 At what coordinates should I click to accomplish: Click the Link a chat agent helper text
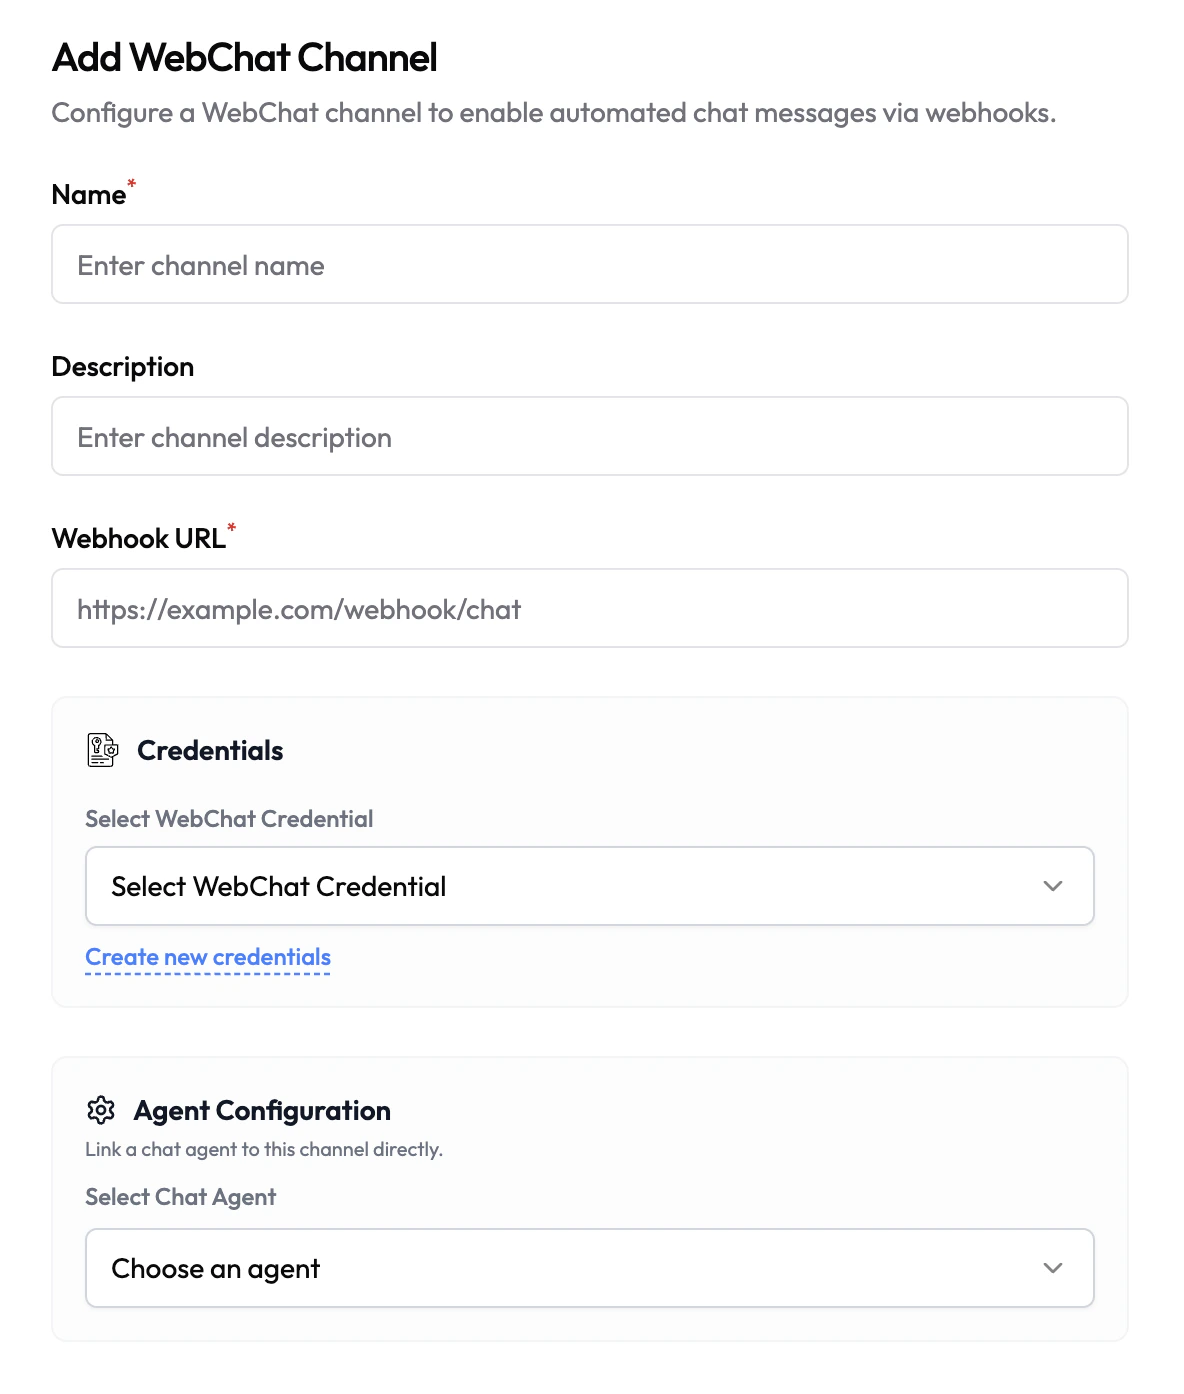click(264, 1150)
